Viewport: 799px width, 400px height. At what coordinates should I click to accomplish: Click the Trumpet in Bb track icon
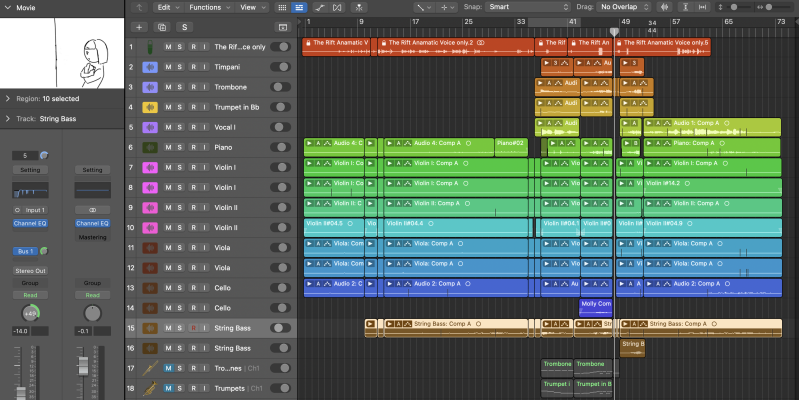(149, 107)
